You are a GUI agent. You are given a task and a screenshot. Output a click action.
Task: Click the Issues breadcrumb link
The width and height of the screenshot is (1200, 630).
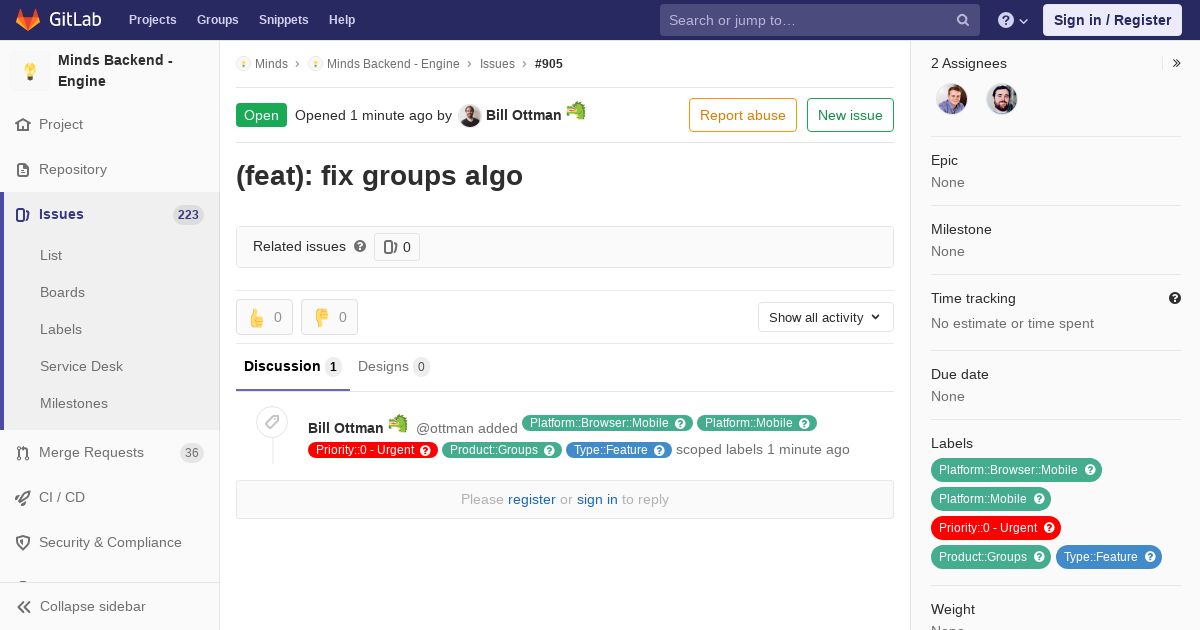[497, 64]
